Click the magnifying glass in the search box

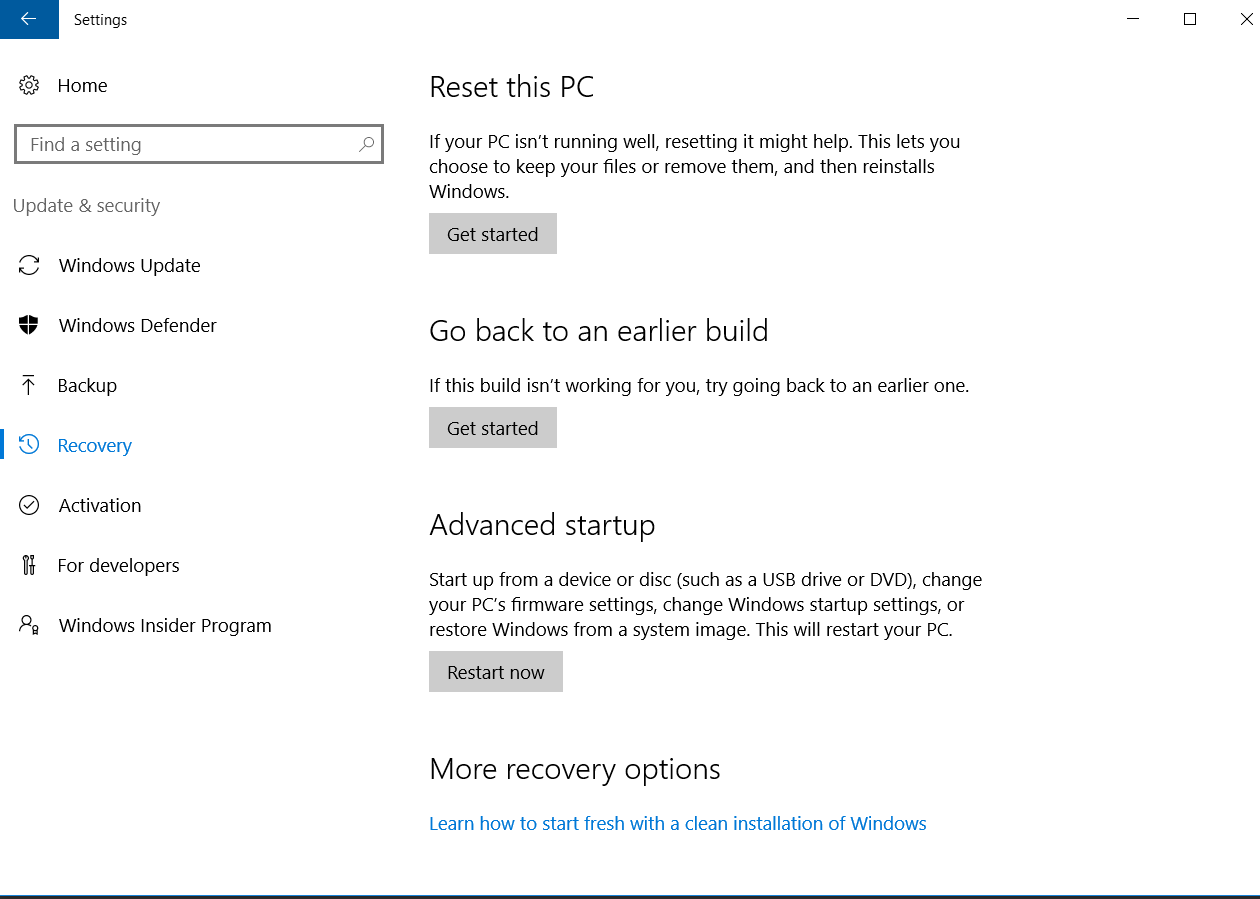point(366,144)
